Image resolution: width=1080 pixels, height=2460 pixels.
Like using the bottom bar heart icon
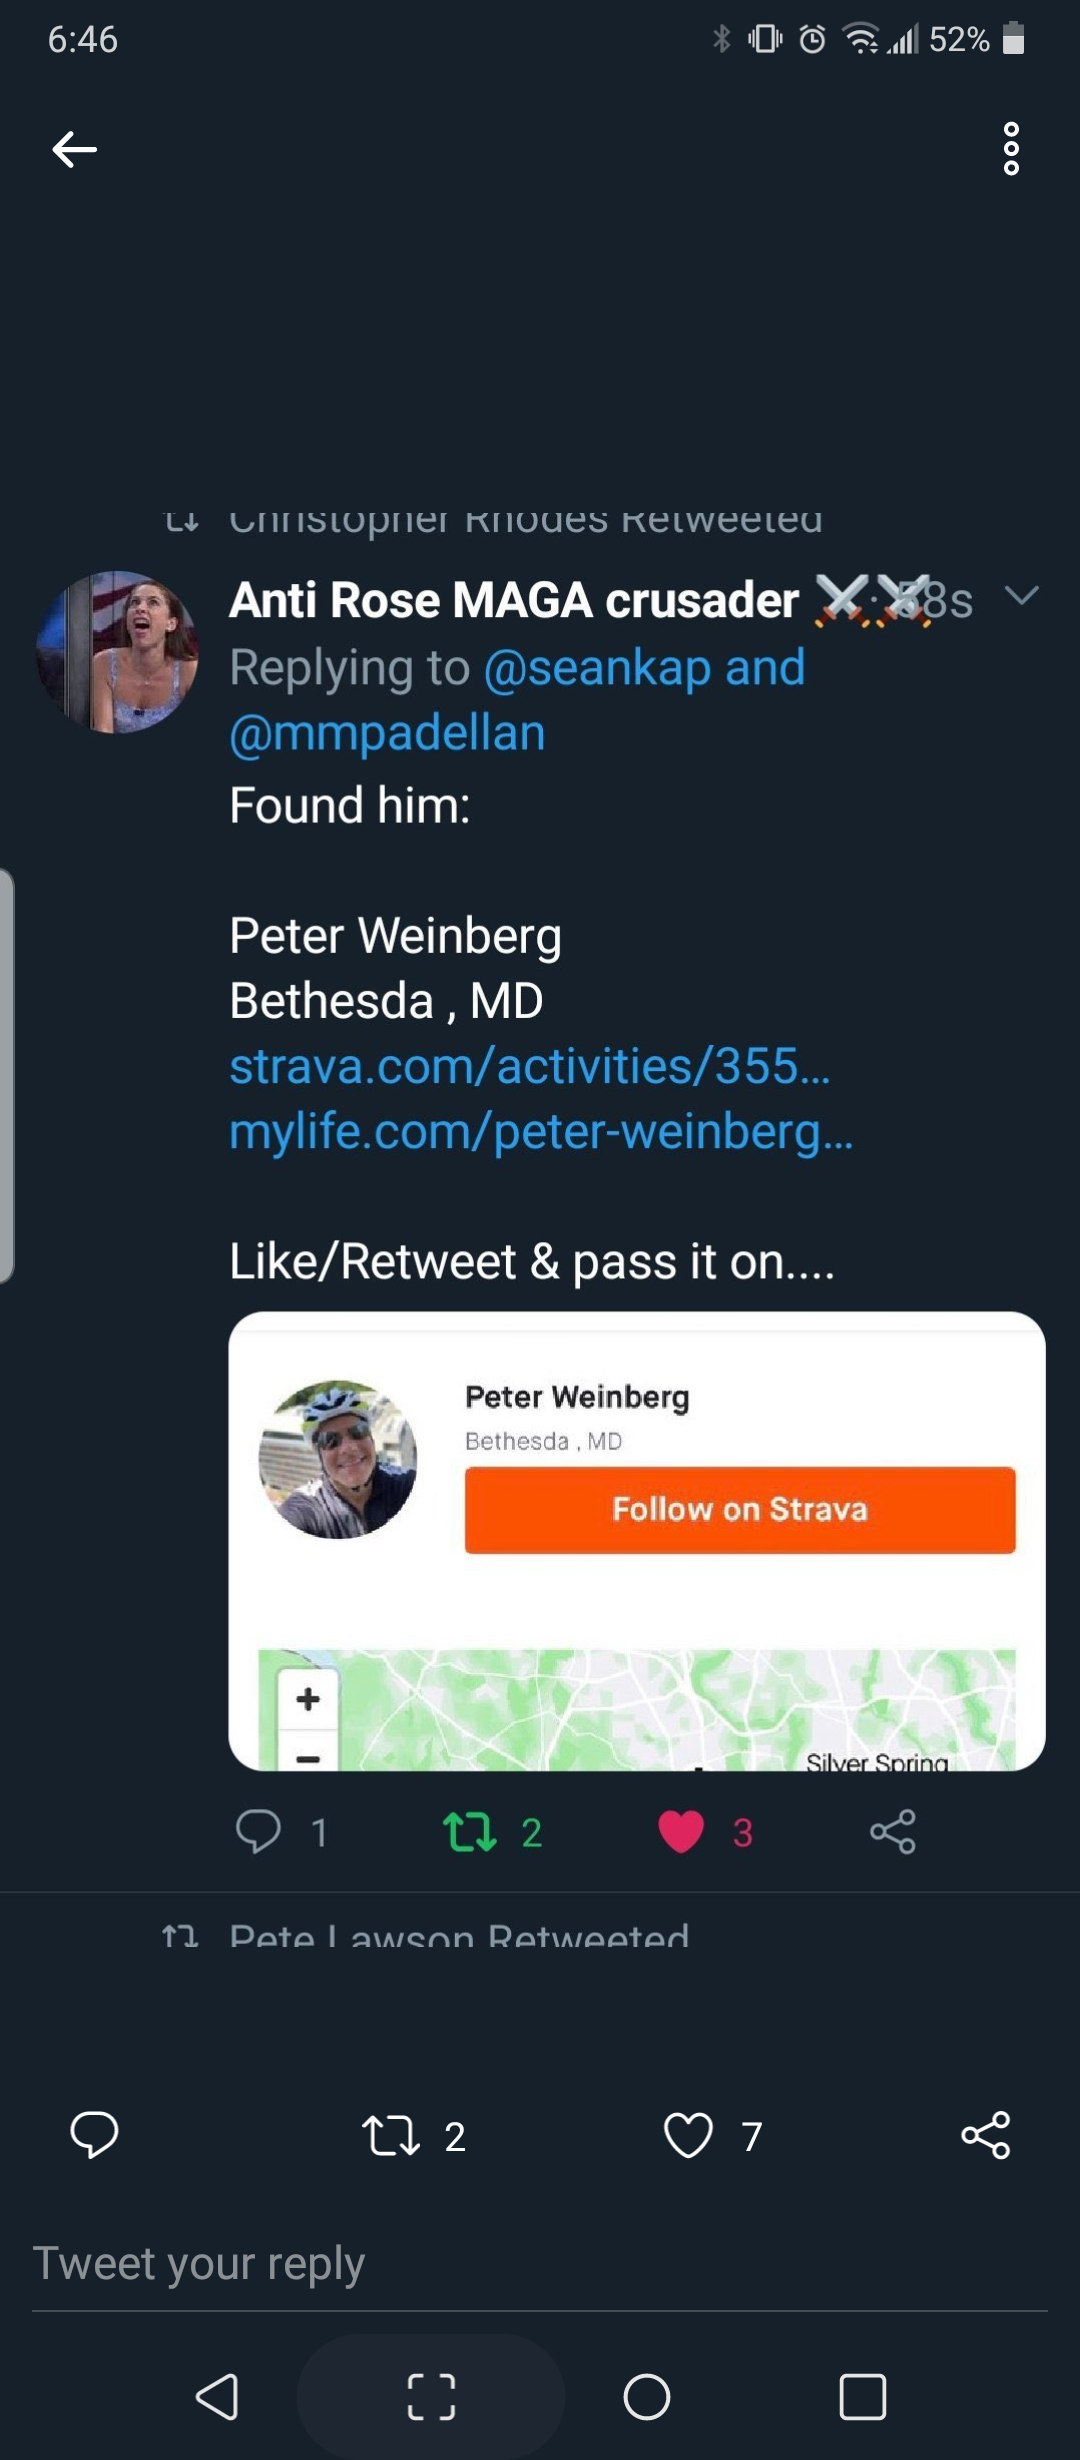point(688,2135)
